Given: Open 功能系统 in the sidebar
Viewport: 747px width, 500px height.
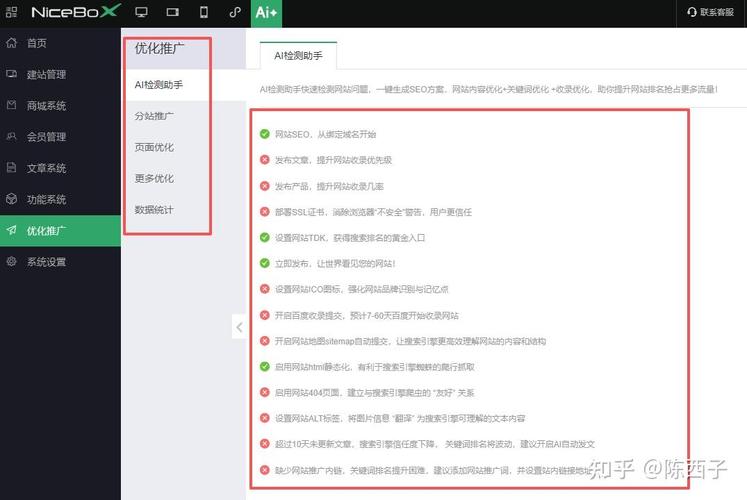Looking at the screenshot, I should (61, 200).
